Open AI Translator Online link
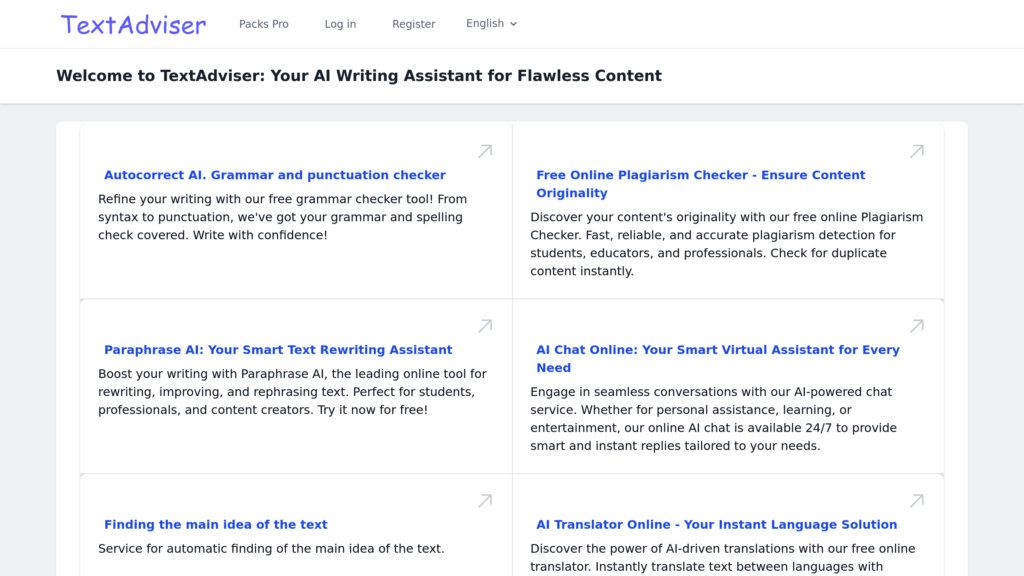 point(716,524)
